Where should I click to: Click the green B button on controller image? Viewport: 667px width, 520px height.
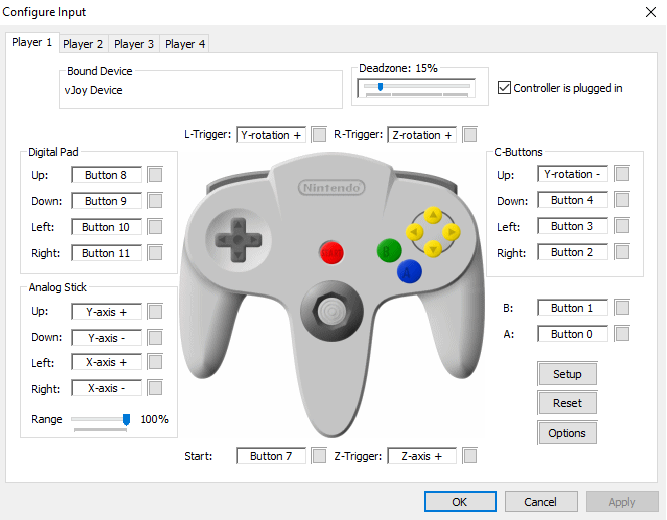coord(387,251)
